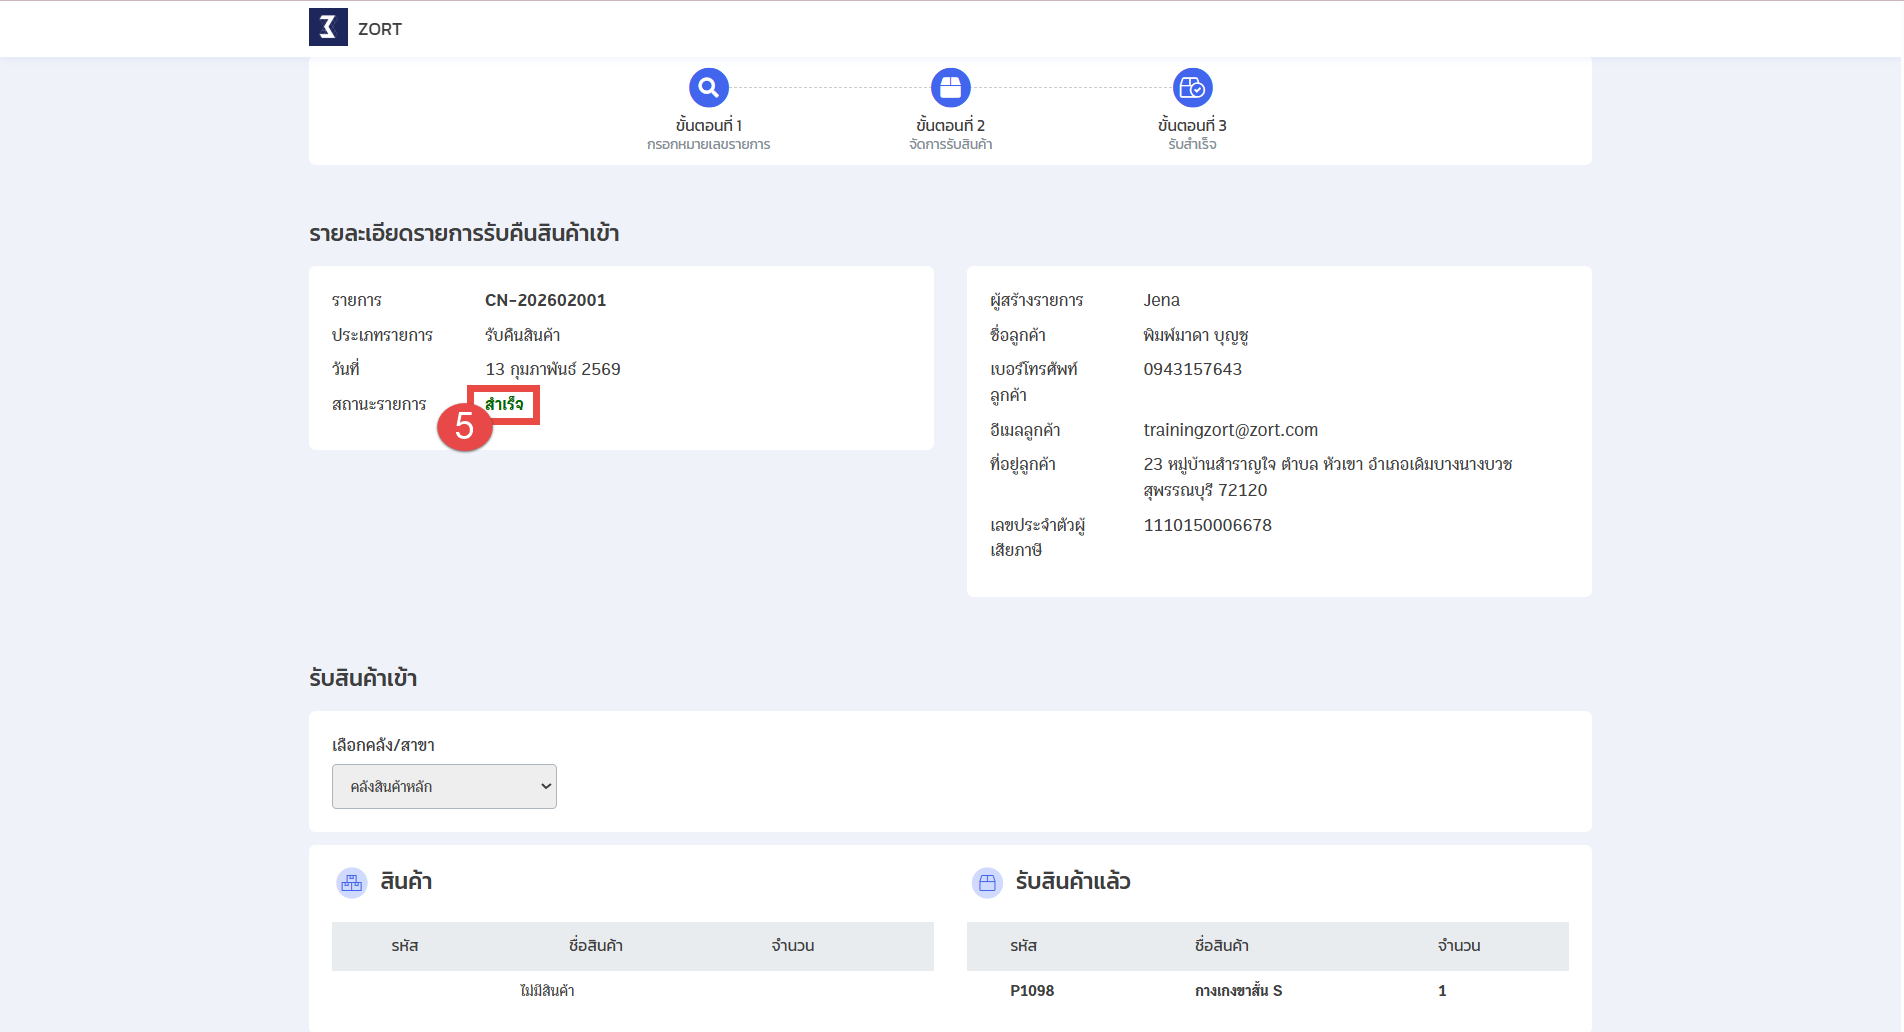
Task: Click the order number CN-202602001
Action: 545,300
